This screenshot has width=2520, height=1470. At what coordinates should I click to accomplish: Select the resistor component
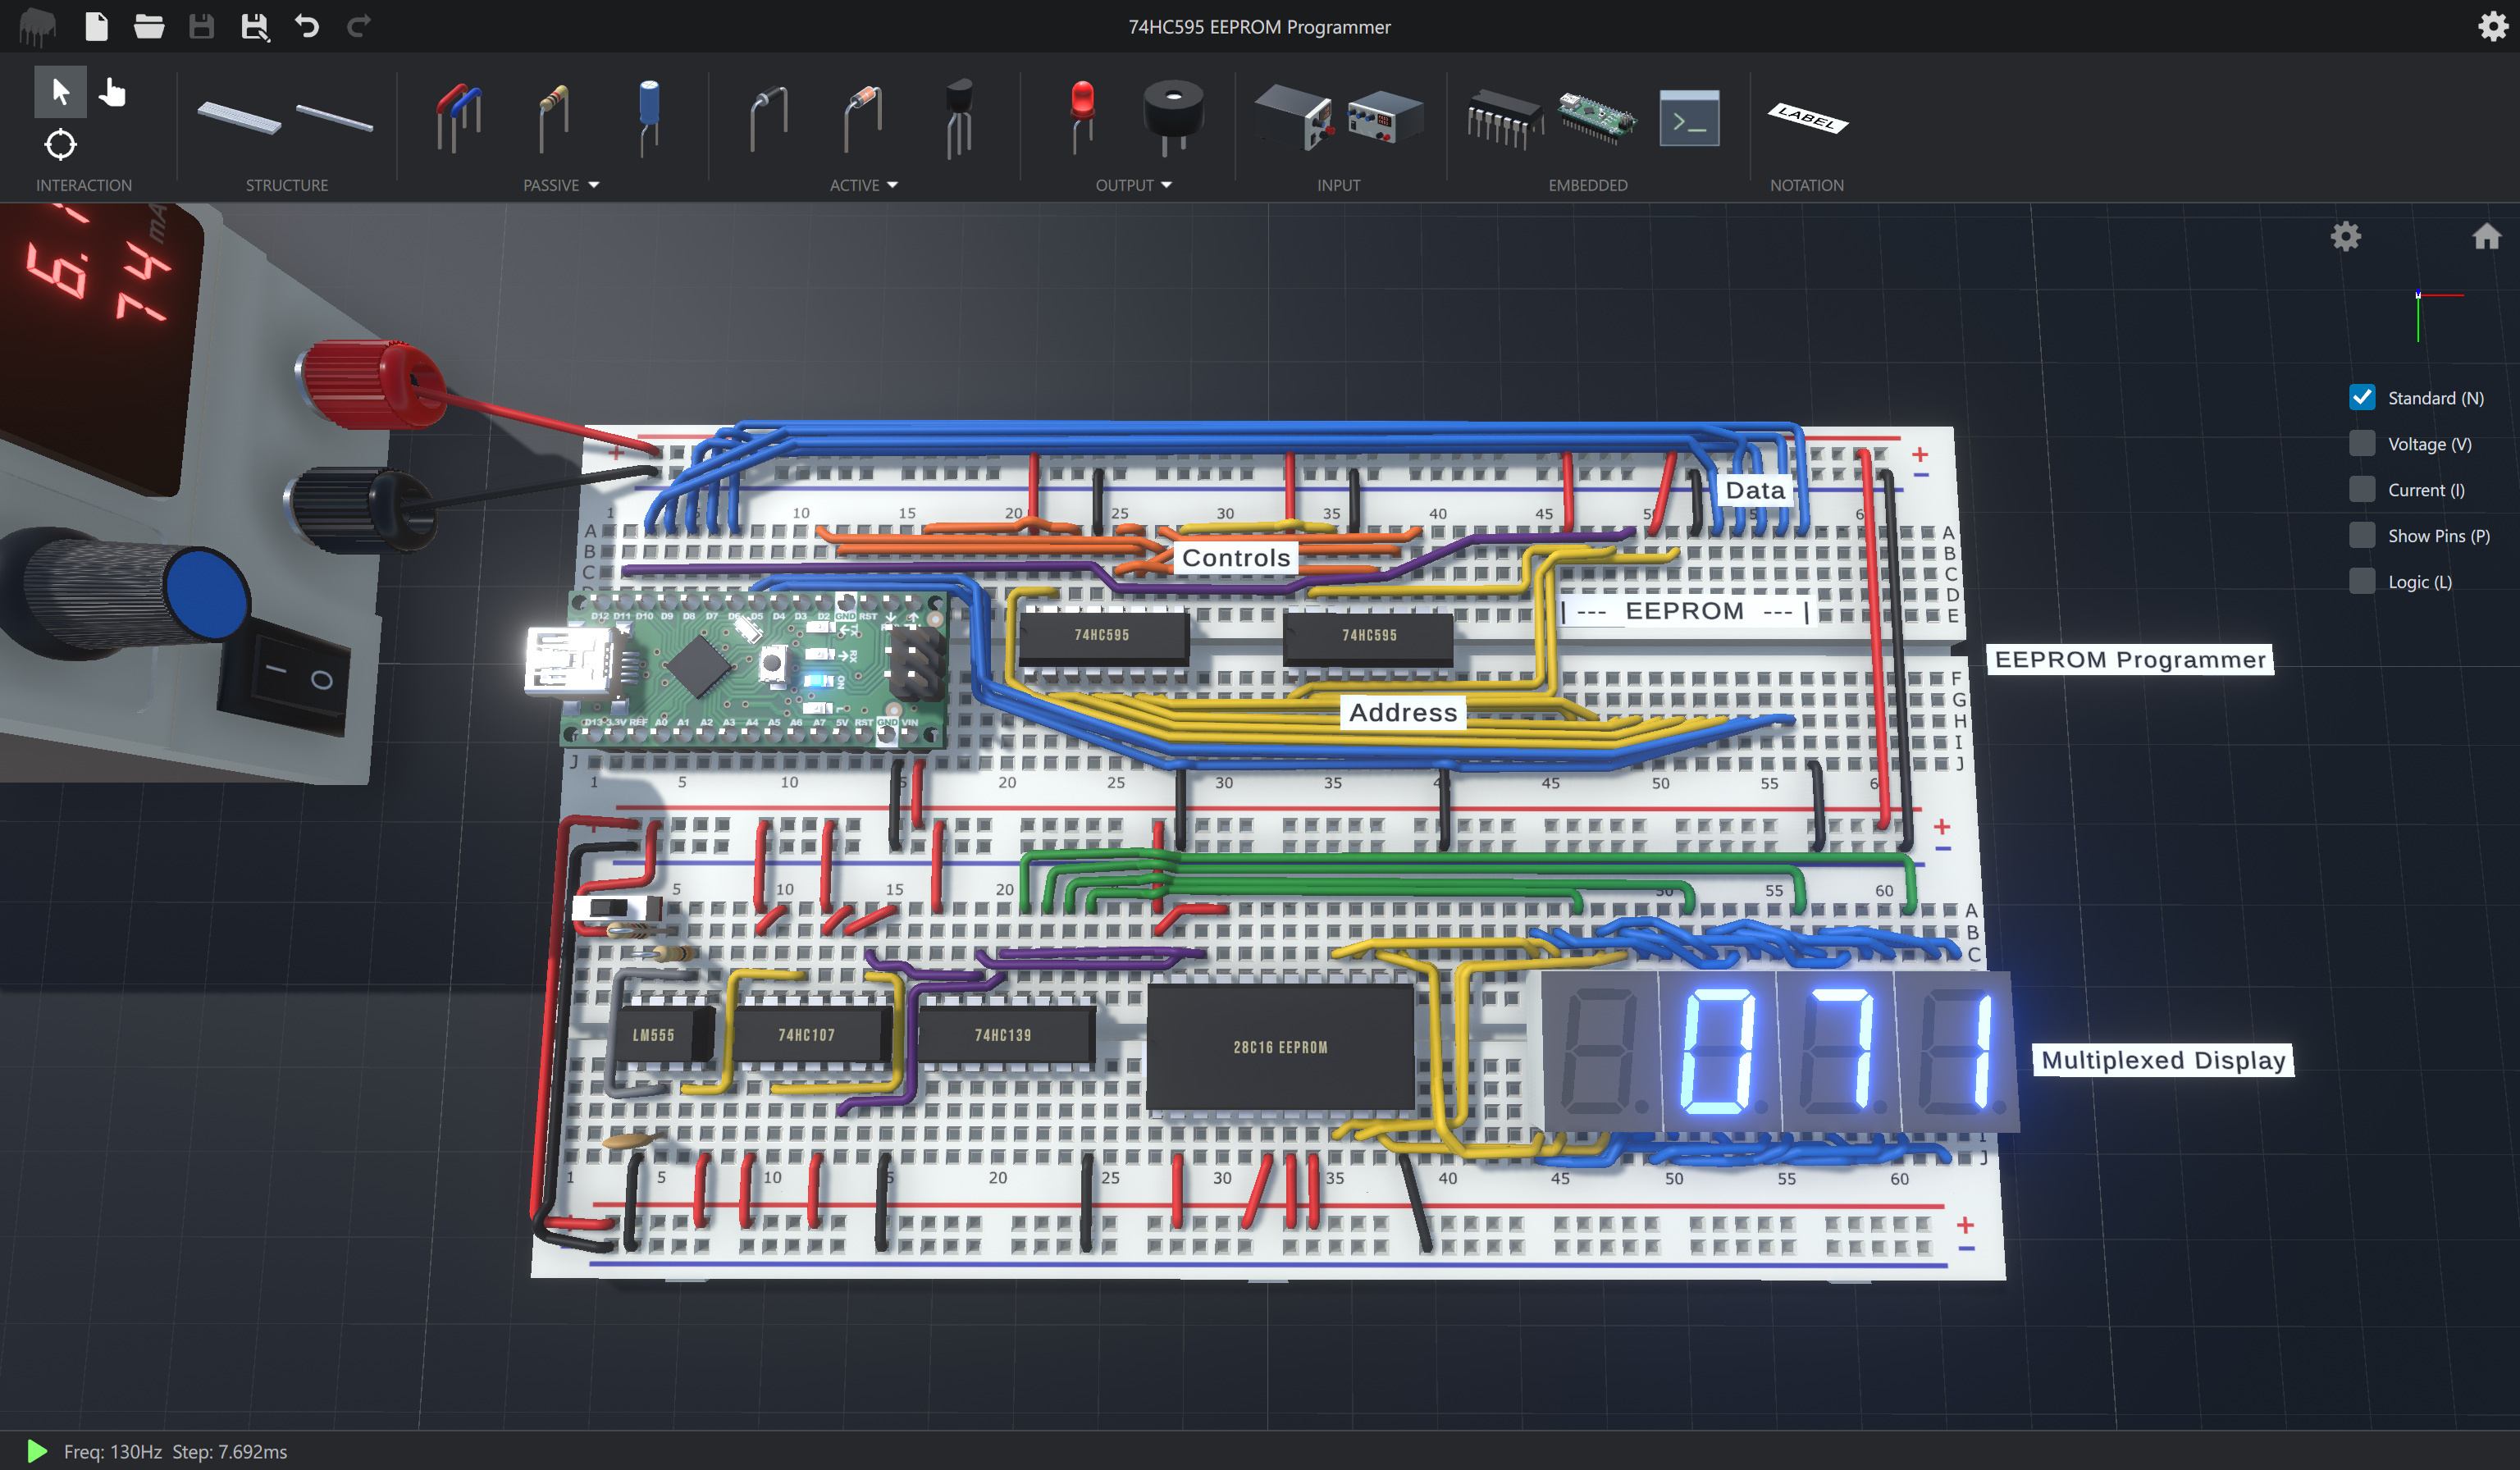click(553, 118)
